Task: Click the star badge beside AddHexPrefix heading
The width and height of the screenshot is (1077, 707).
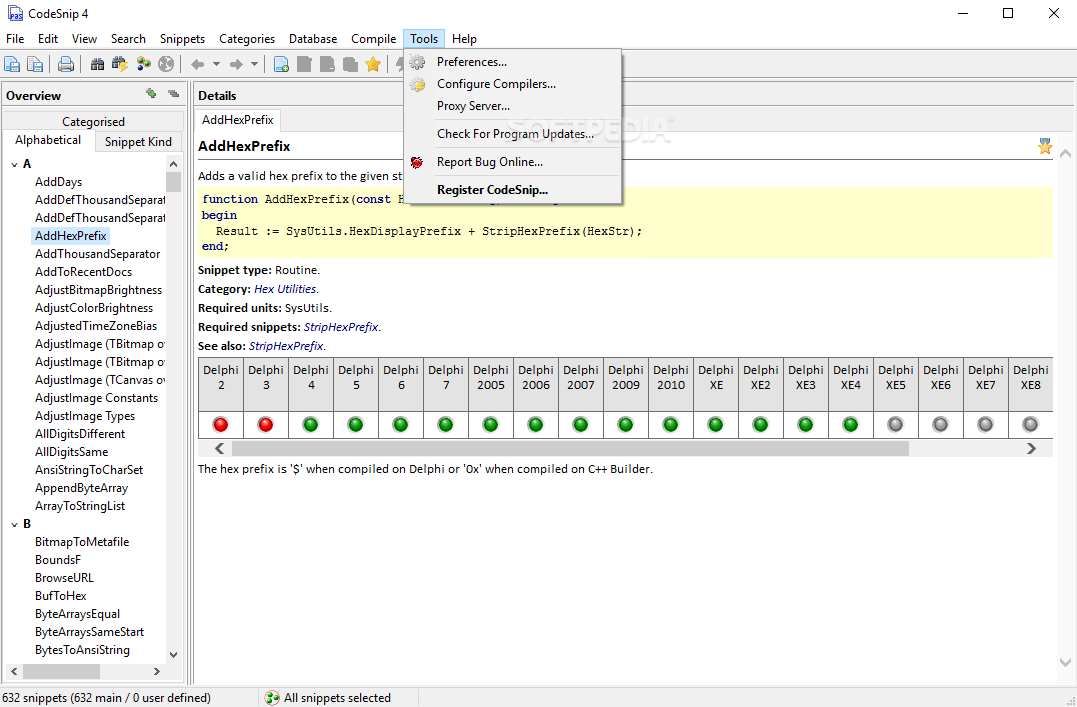Action: click(x=1045, y=146)
